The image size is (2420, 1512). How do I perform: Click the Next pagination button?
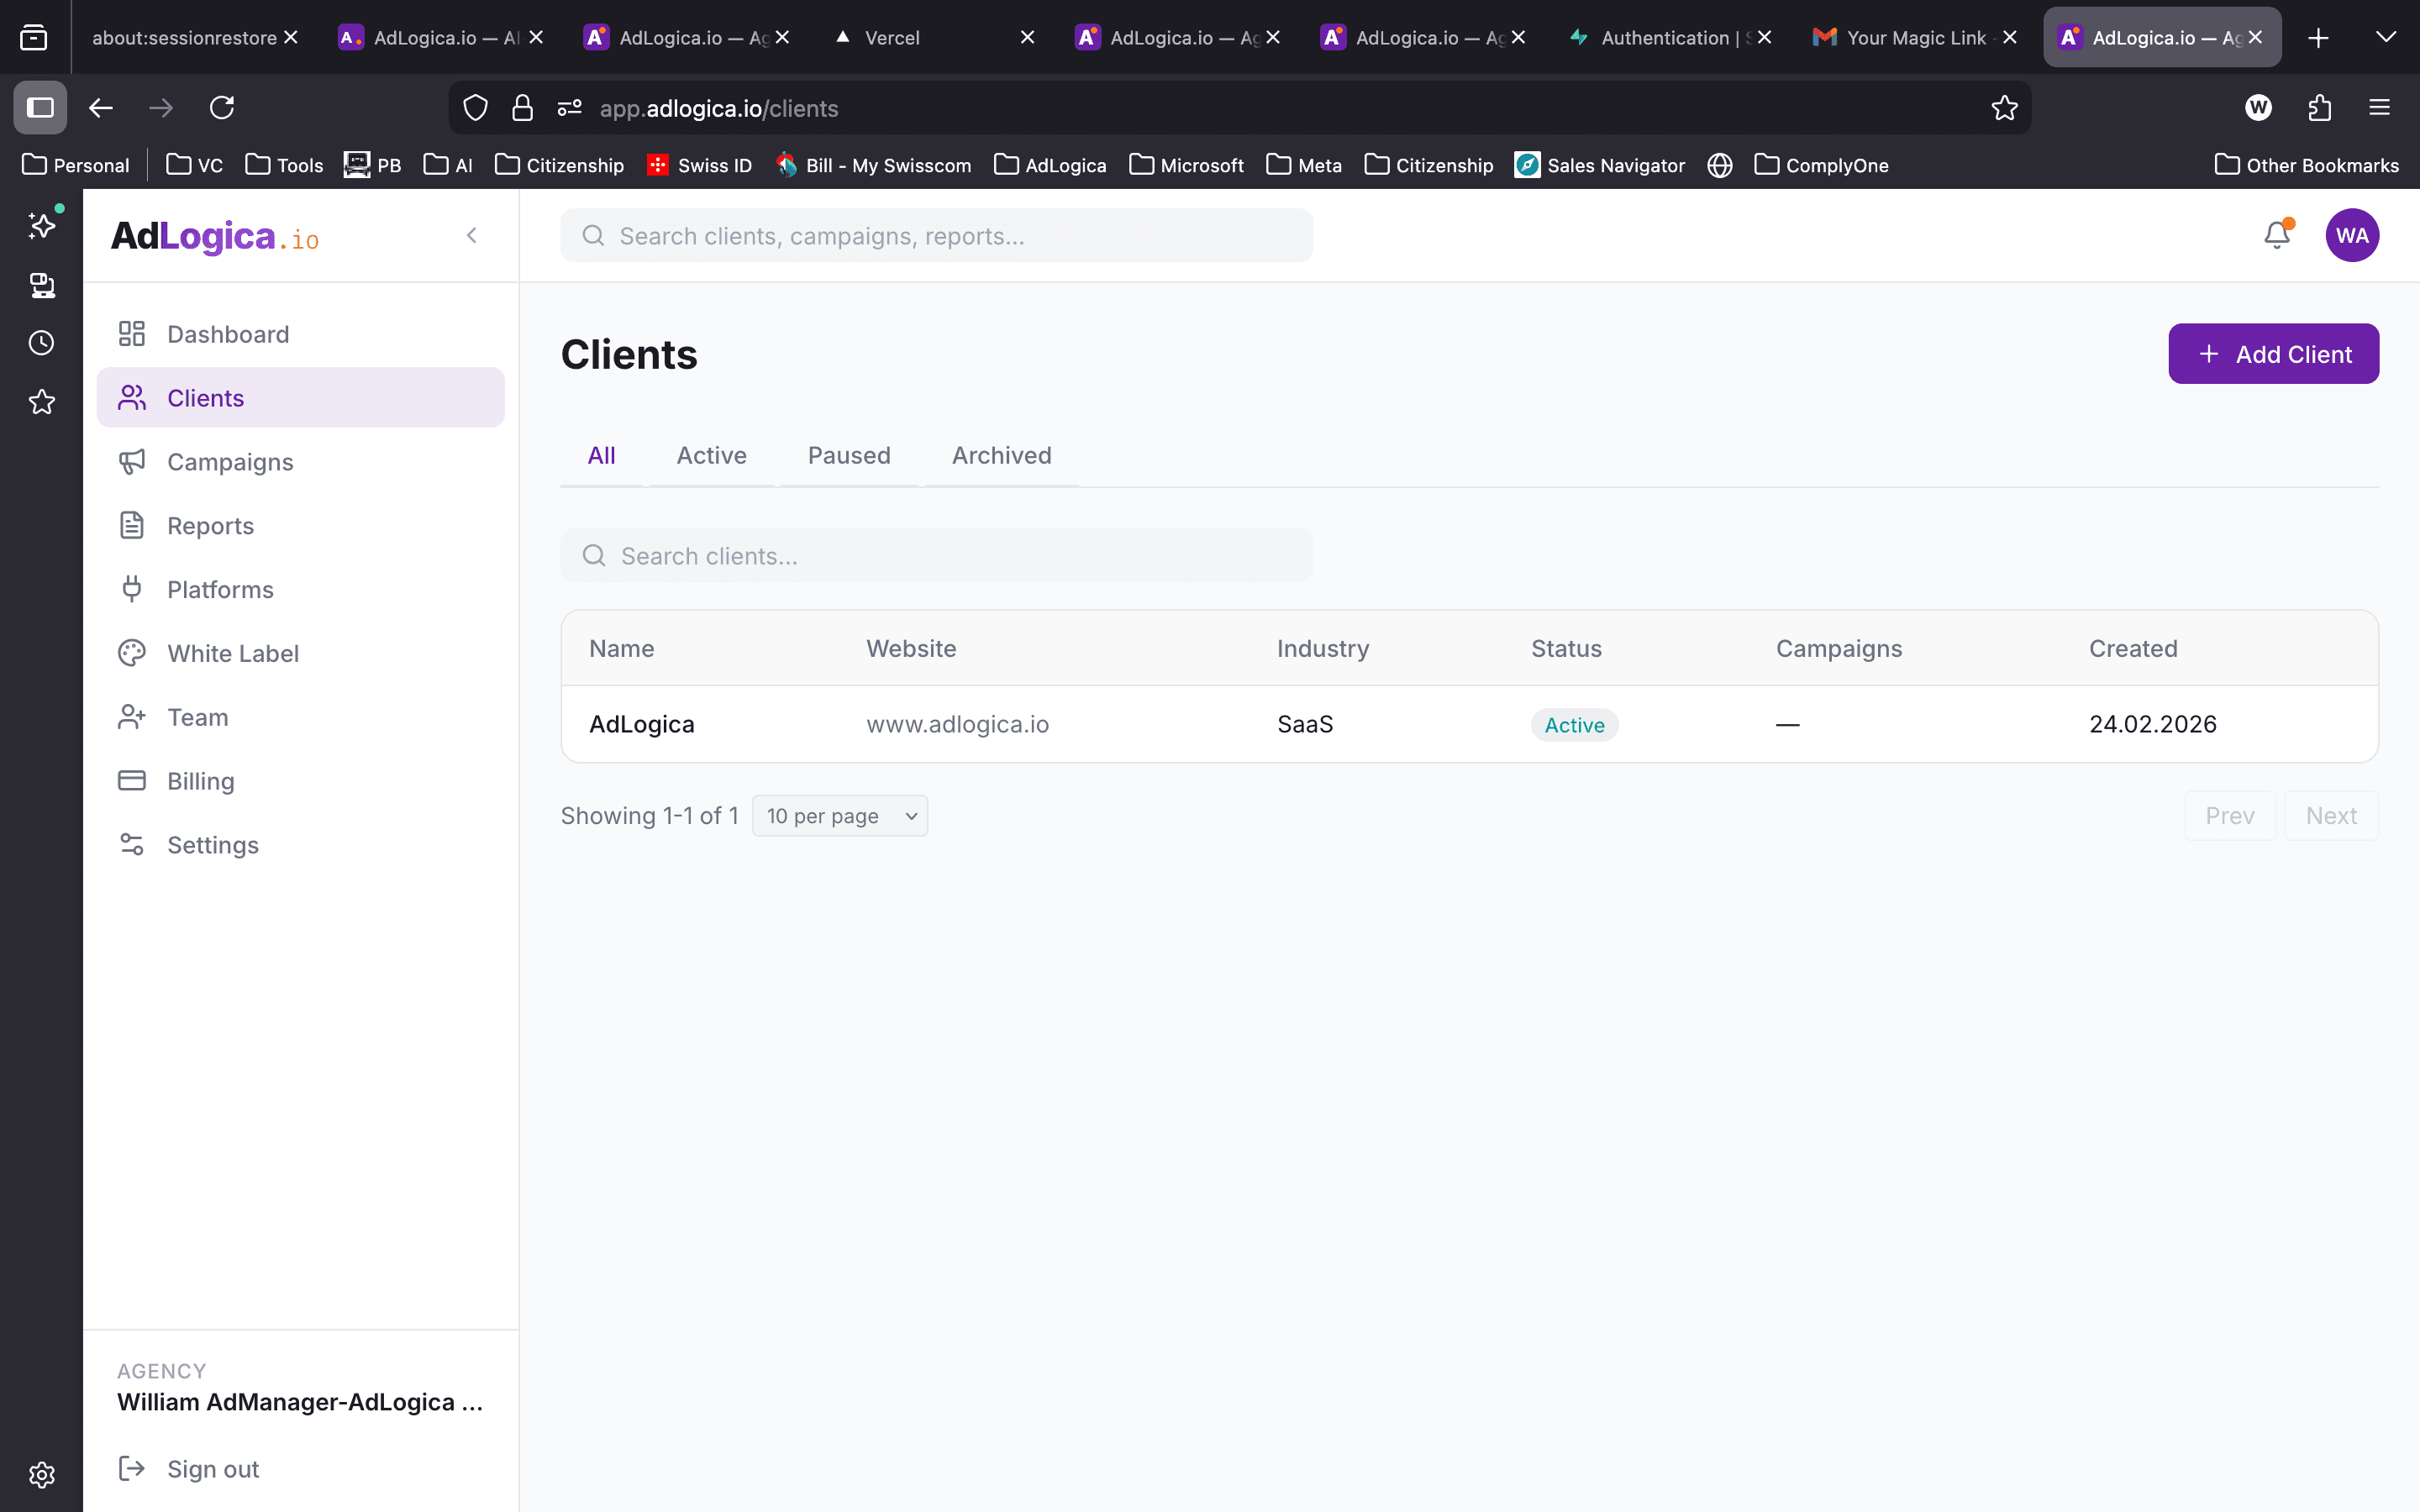click(x=2331, y=815)
